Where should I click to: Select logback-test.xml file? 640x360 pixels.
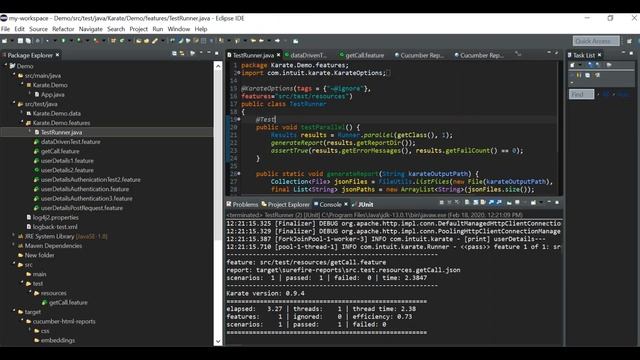55,227
